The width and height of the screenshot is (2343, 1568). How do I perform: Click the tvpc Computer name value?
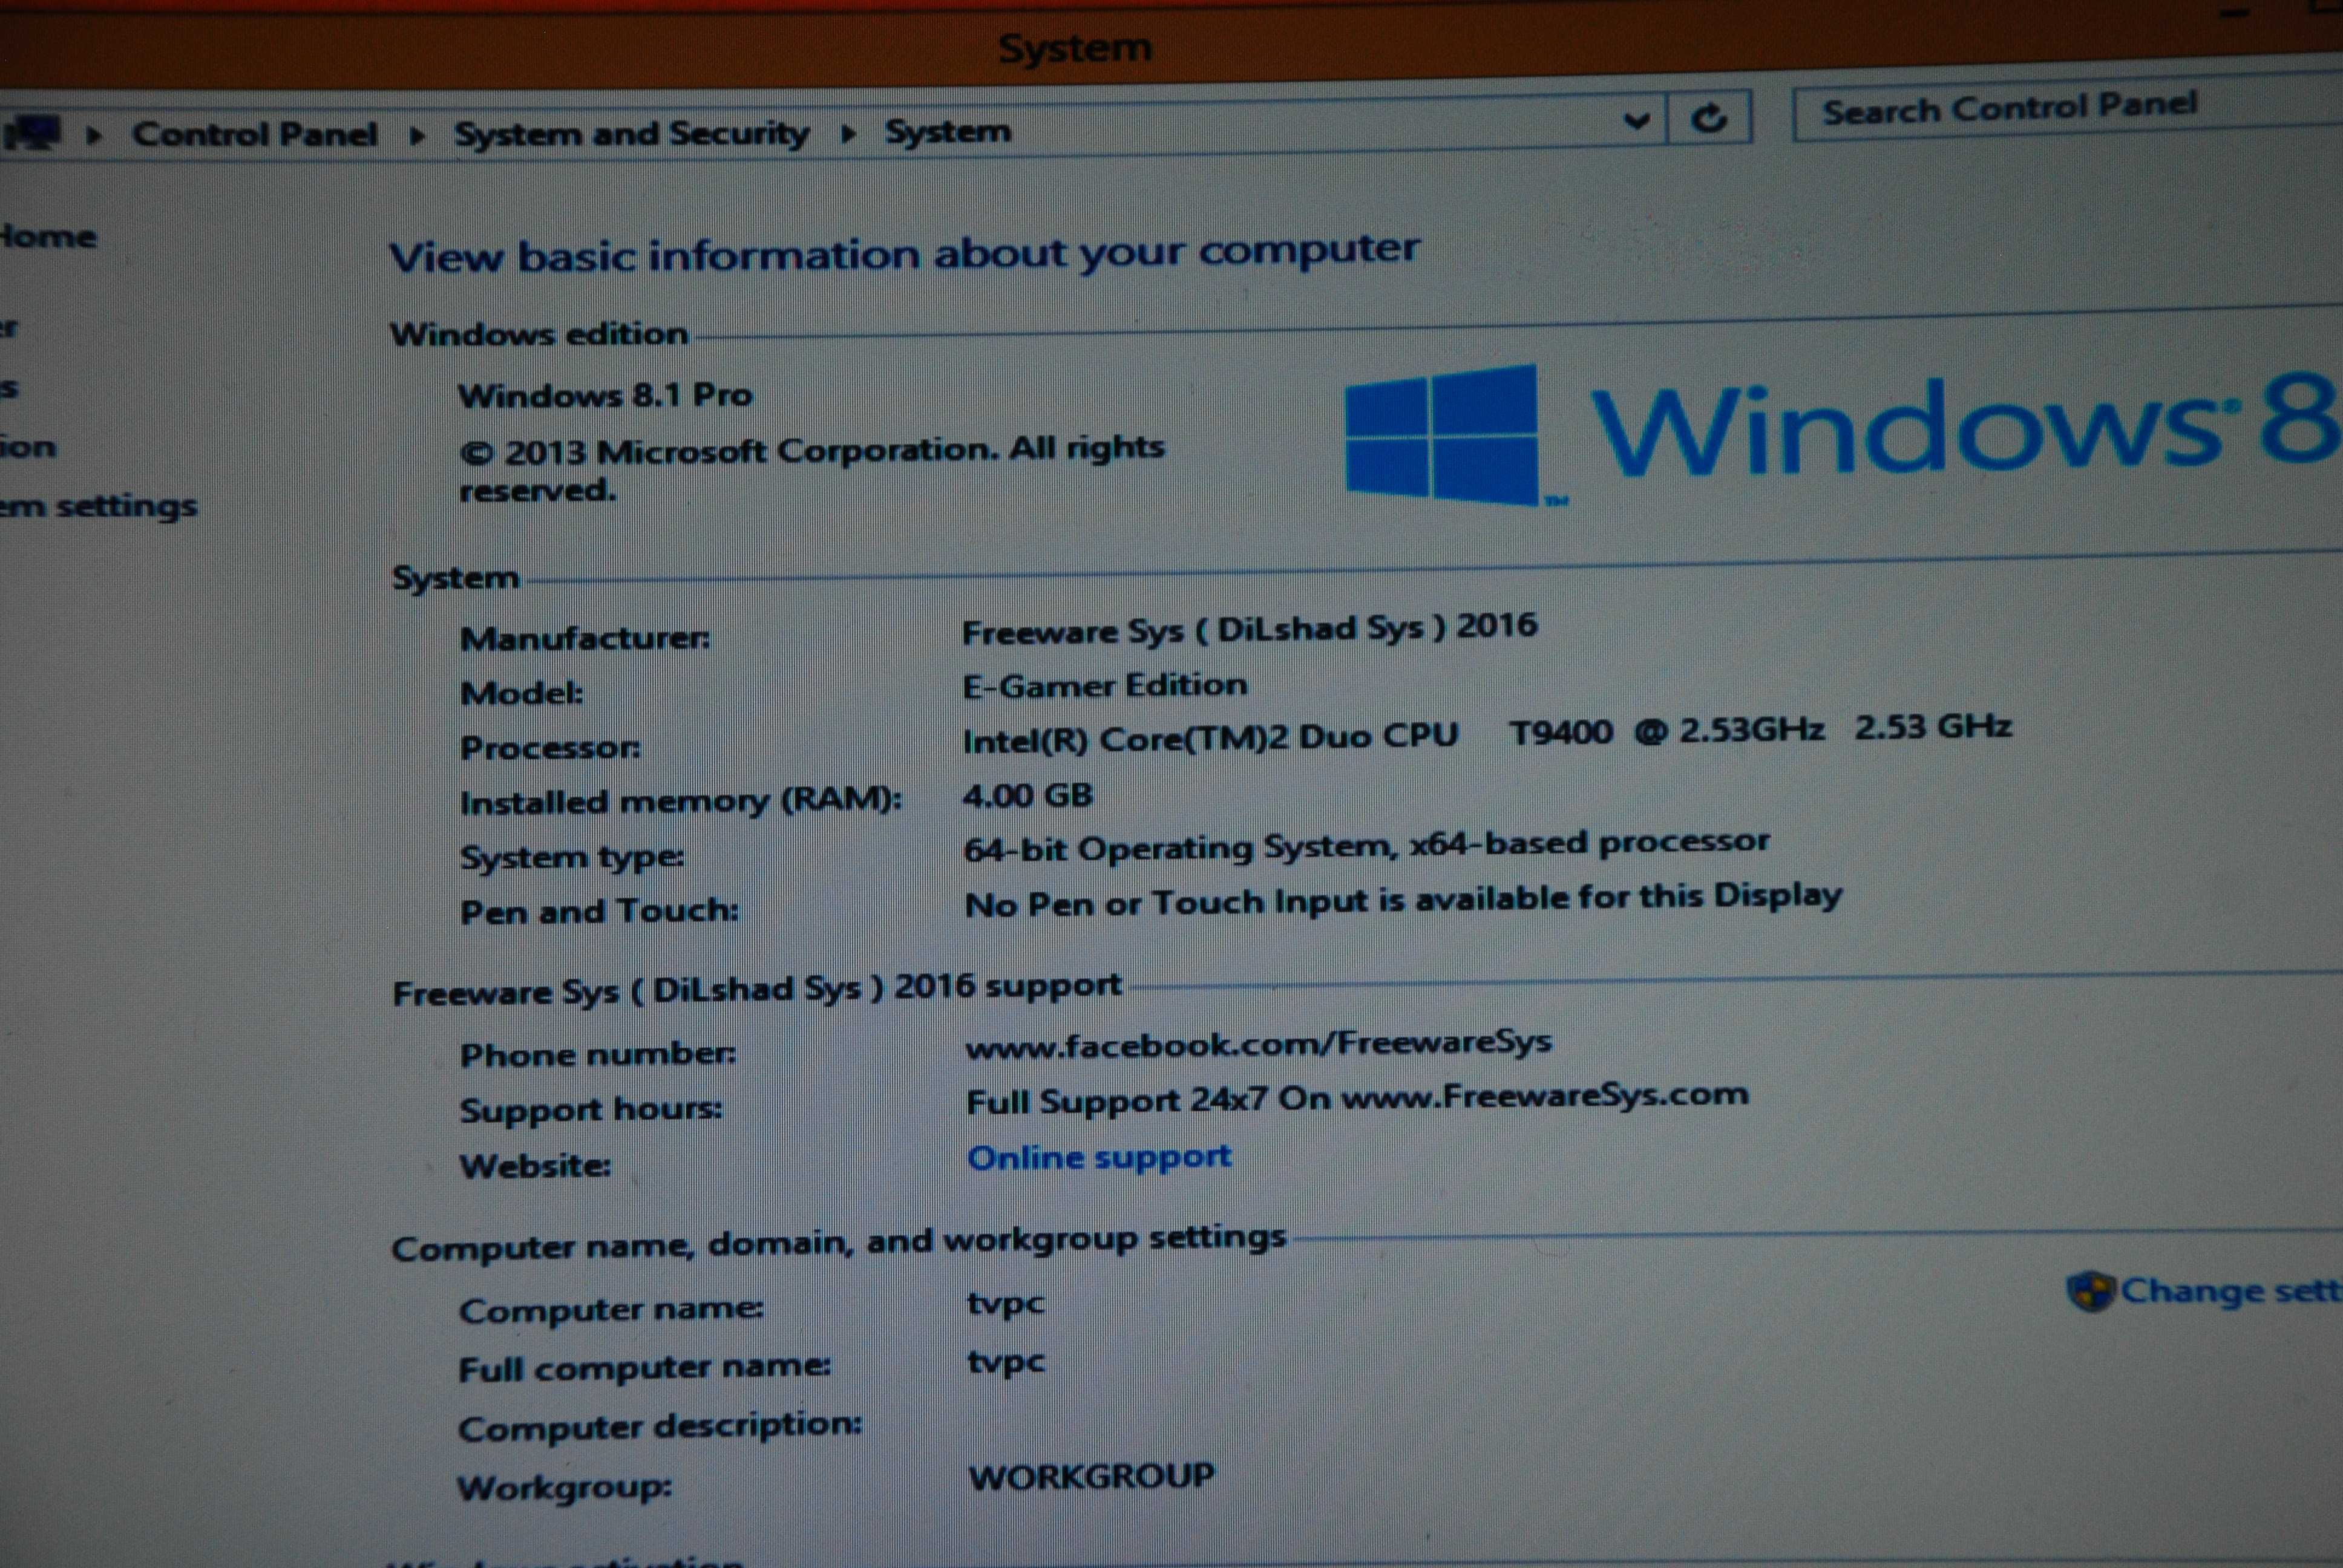1006,1304
